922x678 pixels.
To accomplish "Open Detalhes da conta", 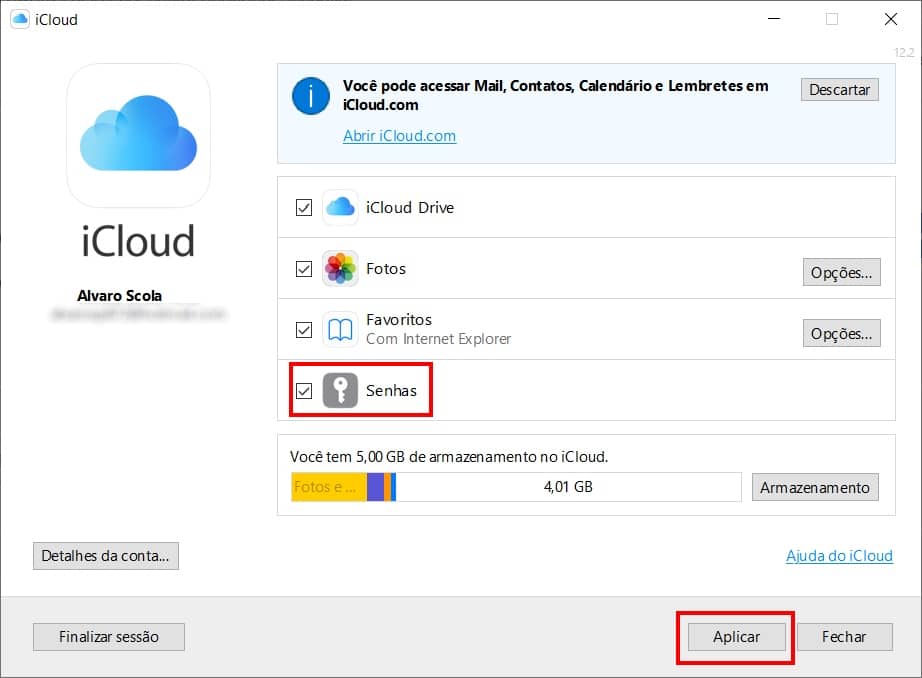I will click(106, 556).
